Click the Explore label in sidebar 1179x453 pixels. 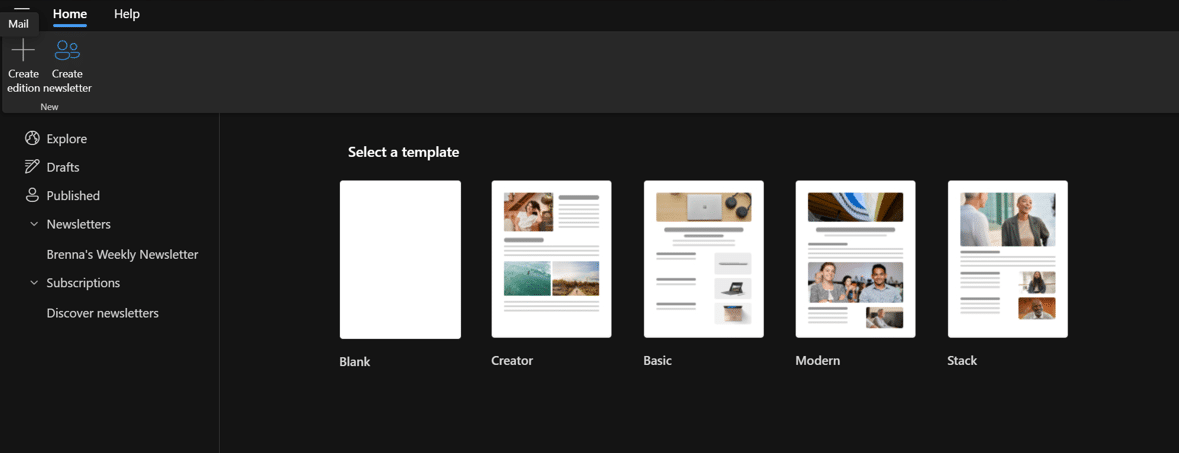click(67, 138)
